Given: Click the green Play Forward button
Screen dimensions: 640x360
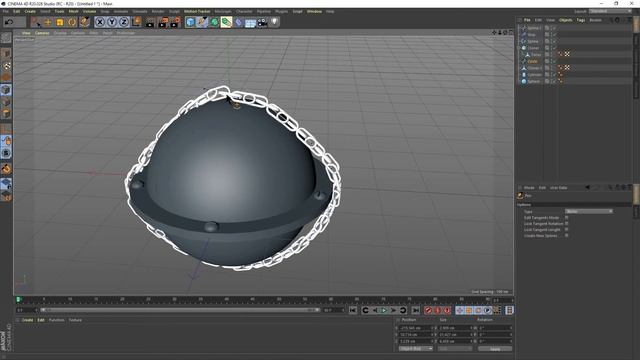Looking at the screenshot, I should (384, 311).
